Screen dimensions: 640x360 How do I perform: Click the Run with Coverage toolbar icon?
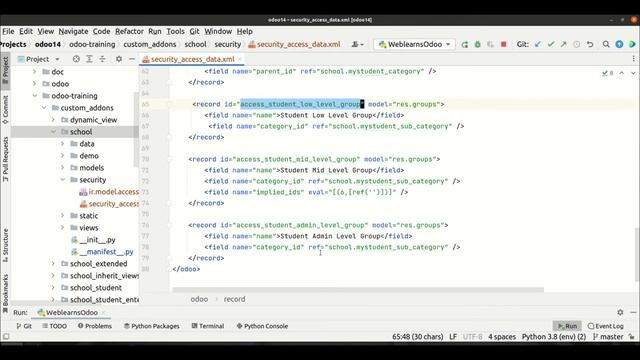(490, 44)
